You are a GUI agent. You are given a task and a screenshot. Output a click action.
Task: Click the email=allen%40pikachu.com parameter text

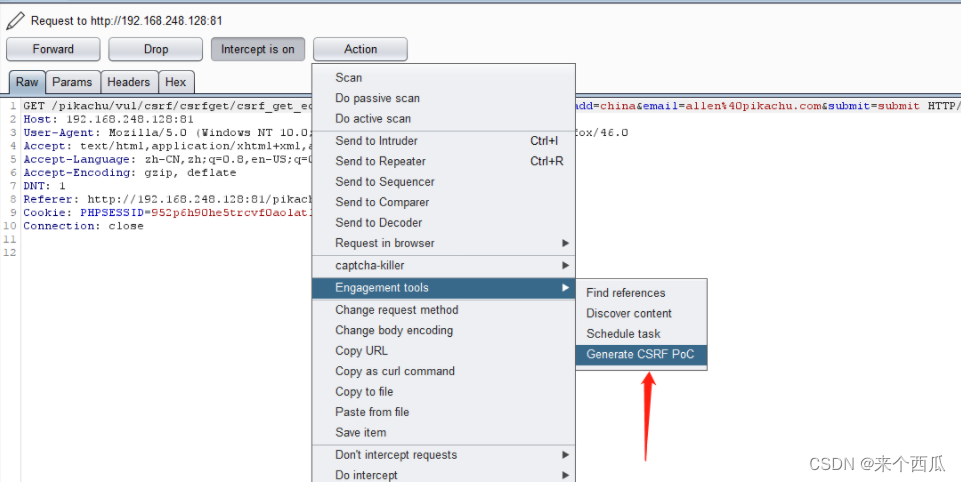(731, 106)
